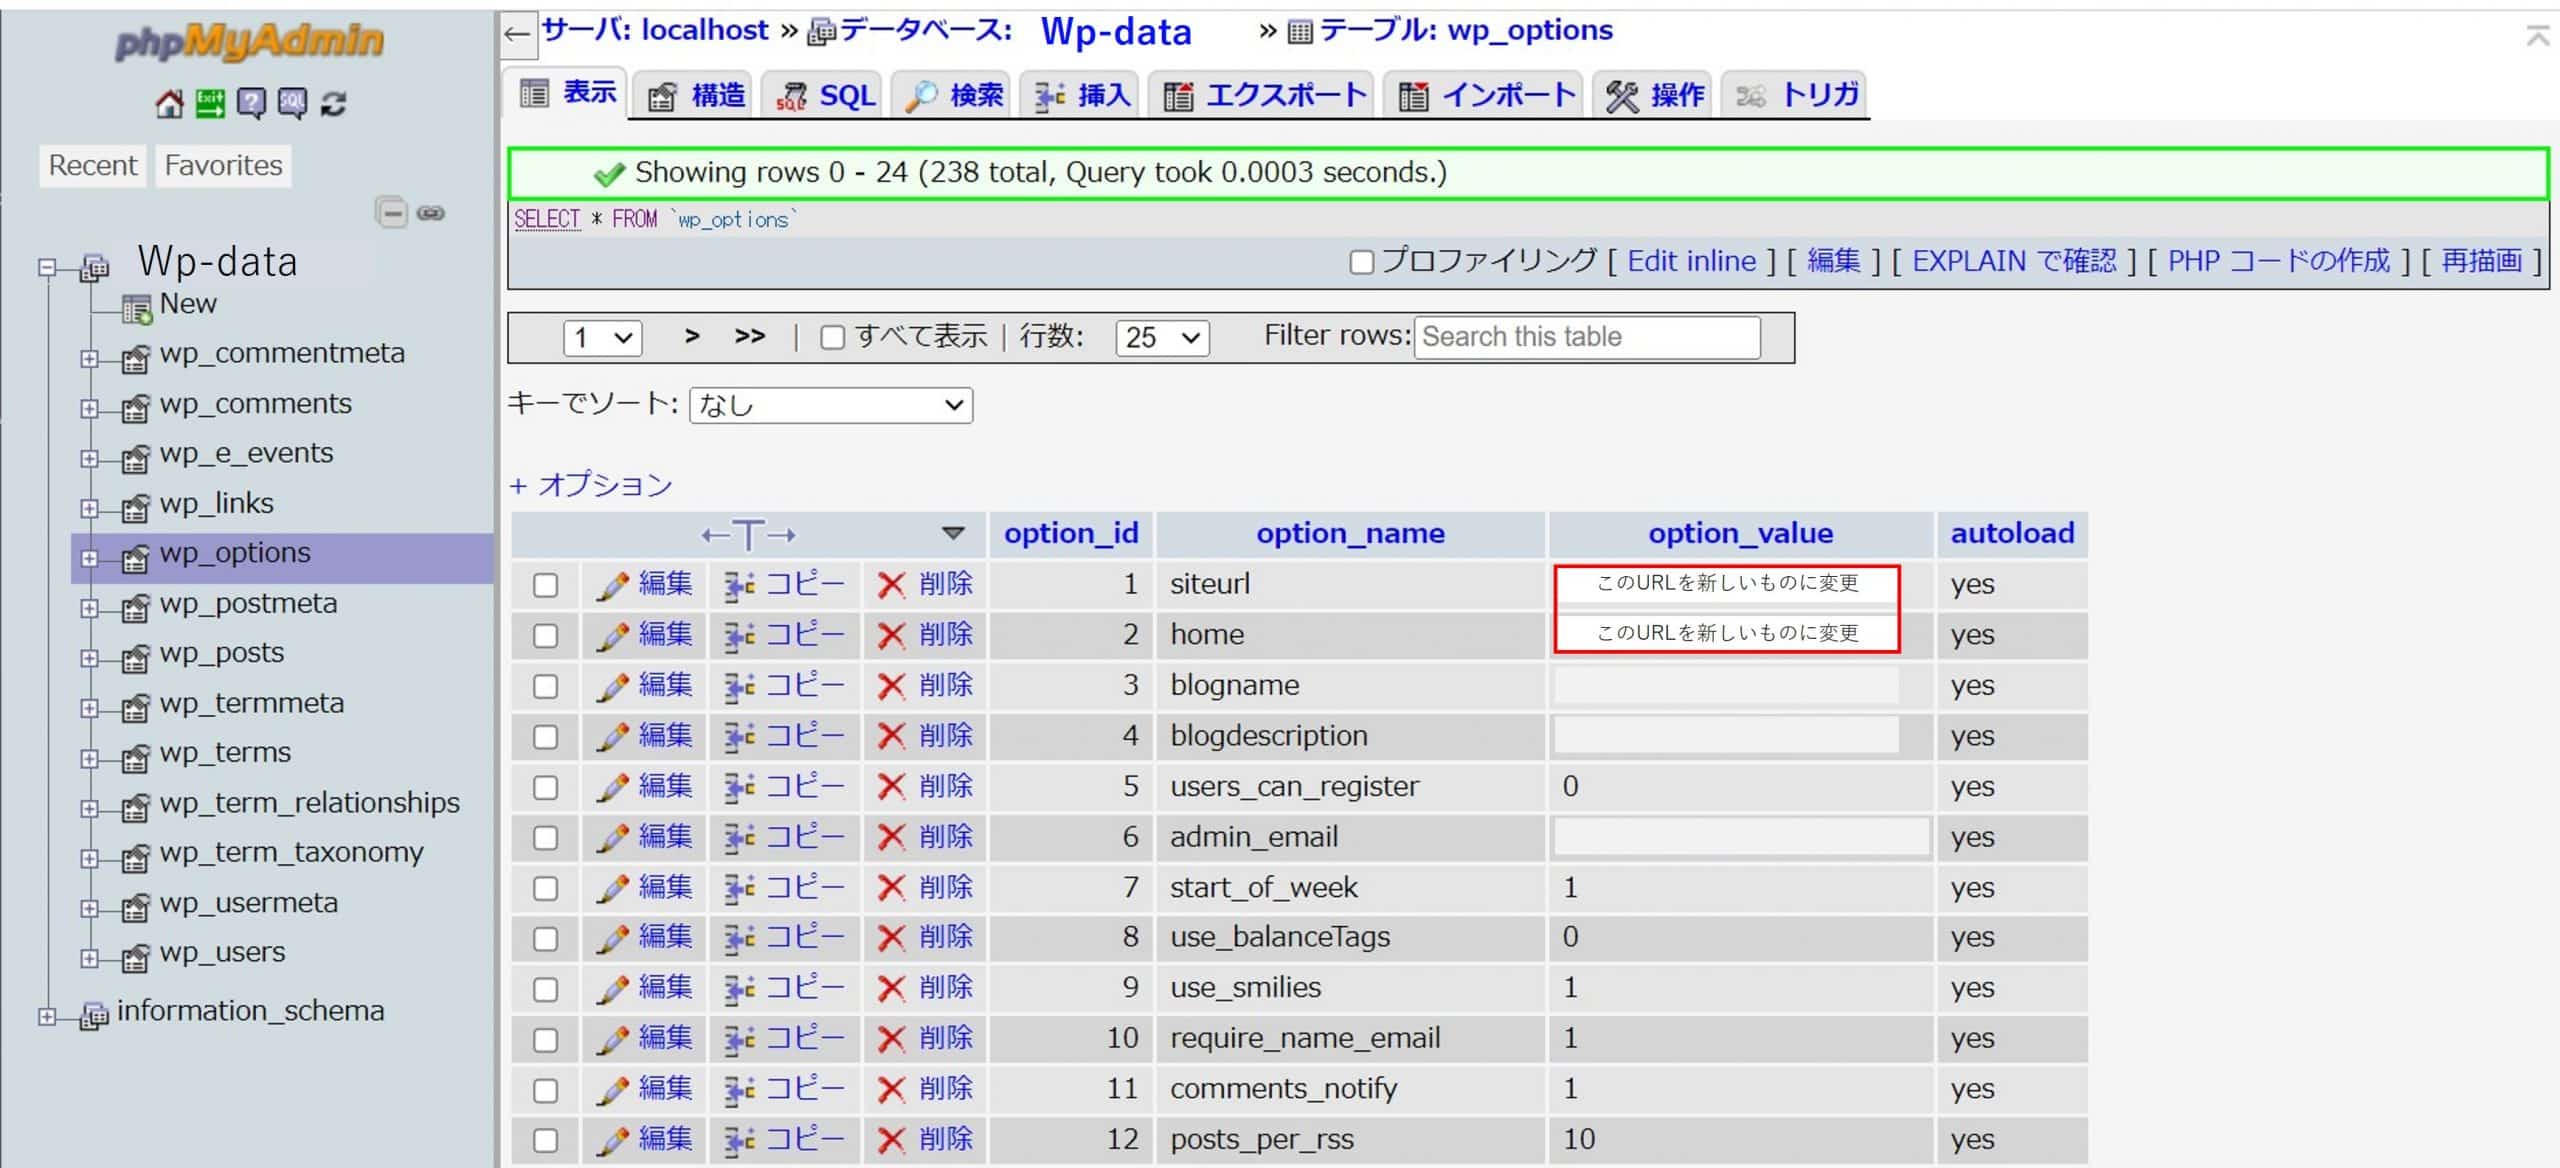Go to next page with > button
2560x1168 pixels.
coord(692,336)
